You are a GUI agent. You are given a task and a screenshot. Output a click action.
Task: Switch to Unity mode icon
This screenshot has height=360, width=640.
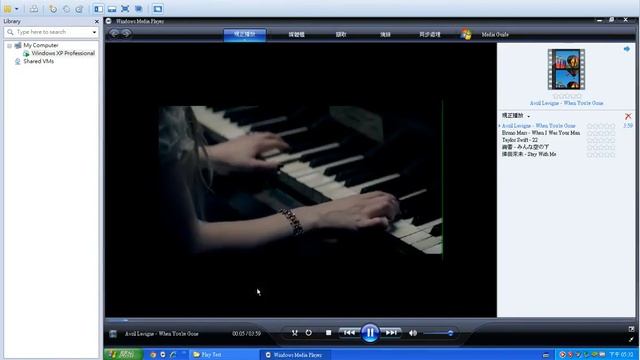pos(139,9)
